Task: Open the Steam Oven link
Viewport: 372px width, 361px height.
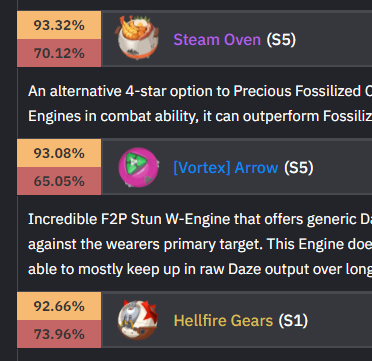Action: 217,40
